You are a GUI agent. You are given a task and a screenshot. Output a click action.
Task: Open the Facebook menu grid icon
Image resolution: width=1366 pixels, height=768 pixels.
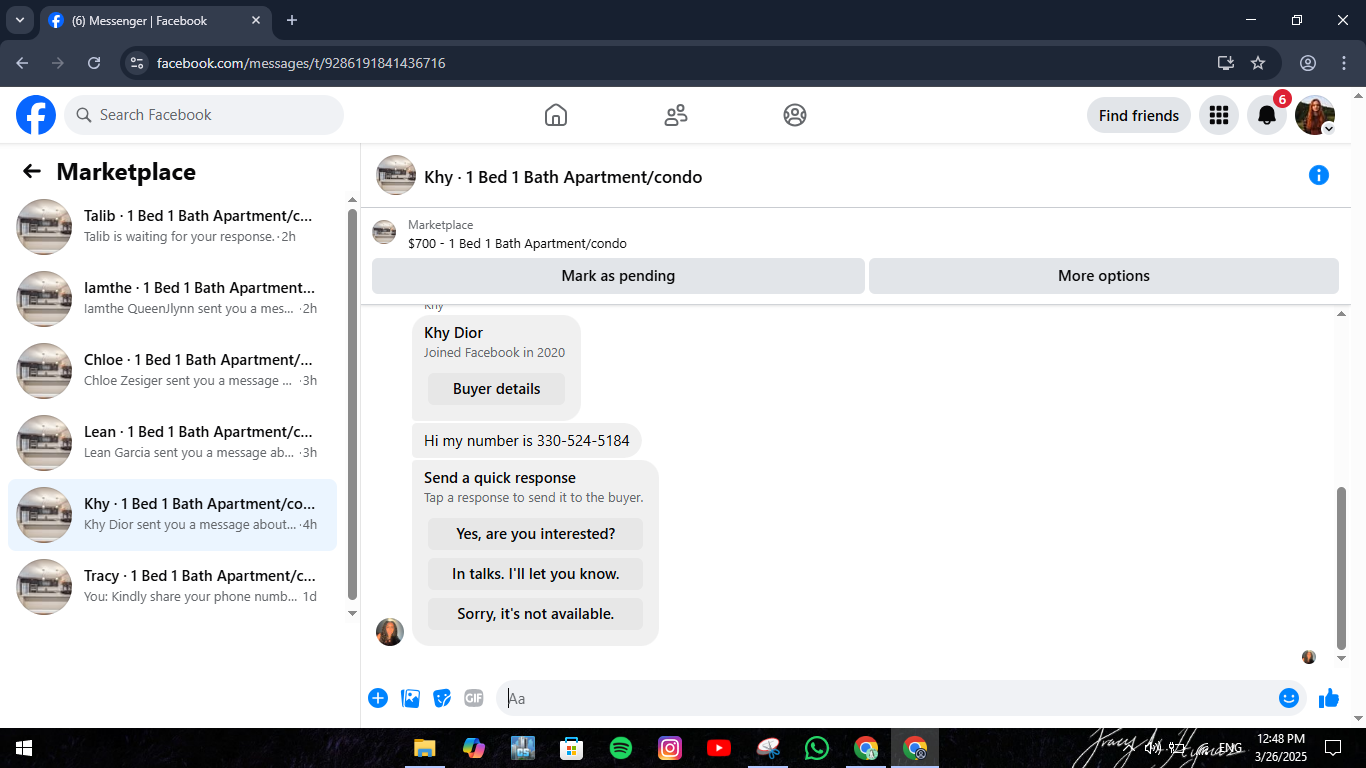pyautogui.click(x=1218, y=115)
